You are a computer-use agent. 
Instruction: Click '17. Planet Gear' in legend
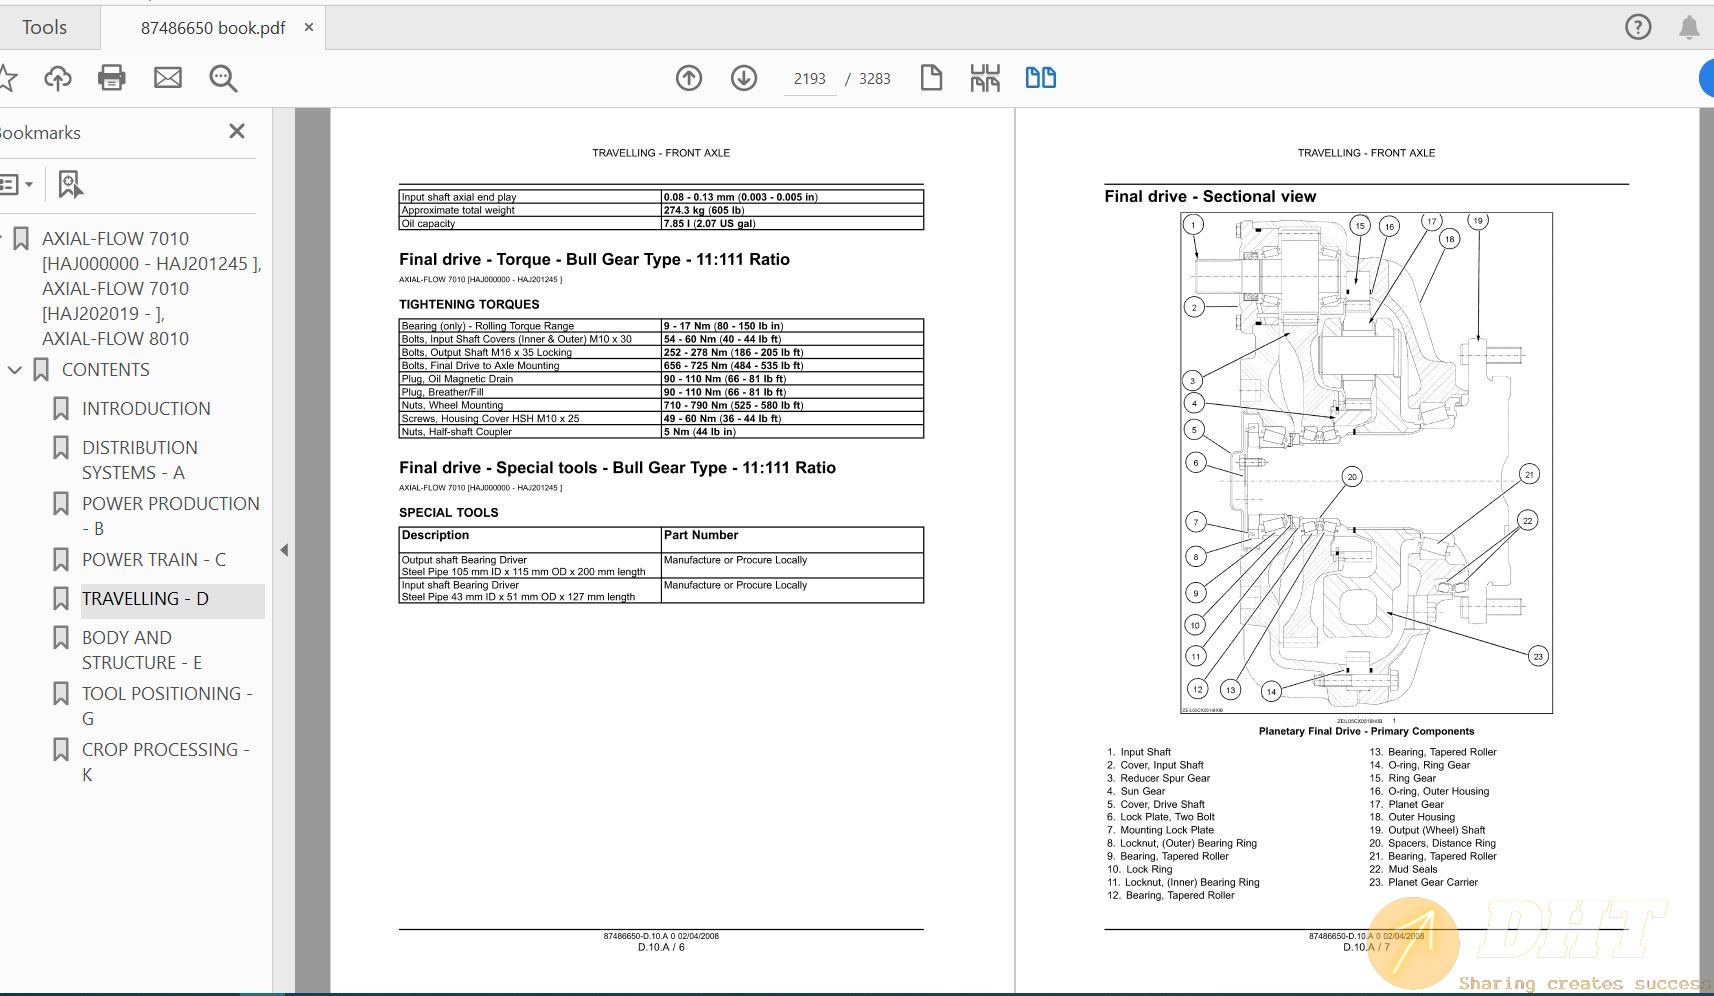(1406, 805)
